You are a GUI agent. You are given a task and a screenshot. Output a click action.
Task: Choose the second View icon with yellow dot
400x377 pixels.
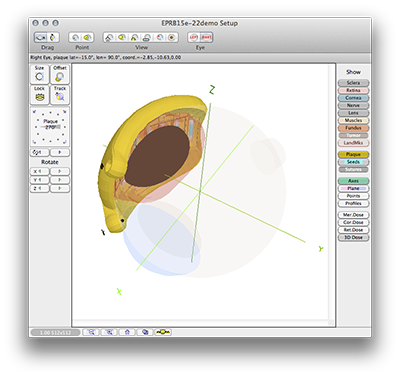[x=122, y=37]
